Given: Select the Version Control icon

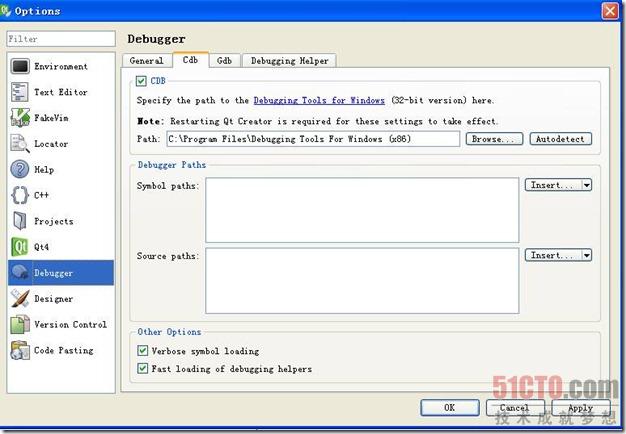Looking at the screenshot, I should 20,324.
